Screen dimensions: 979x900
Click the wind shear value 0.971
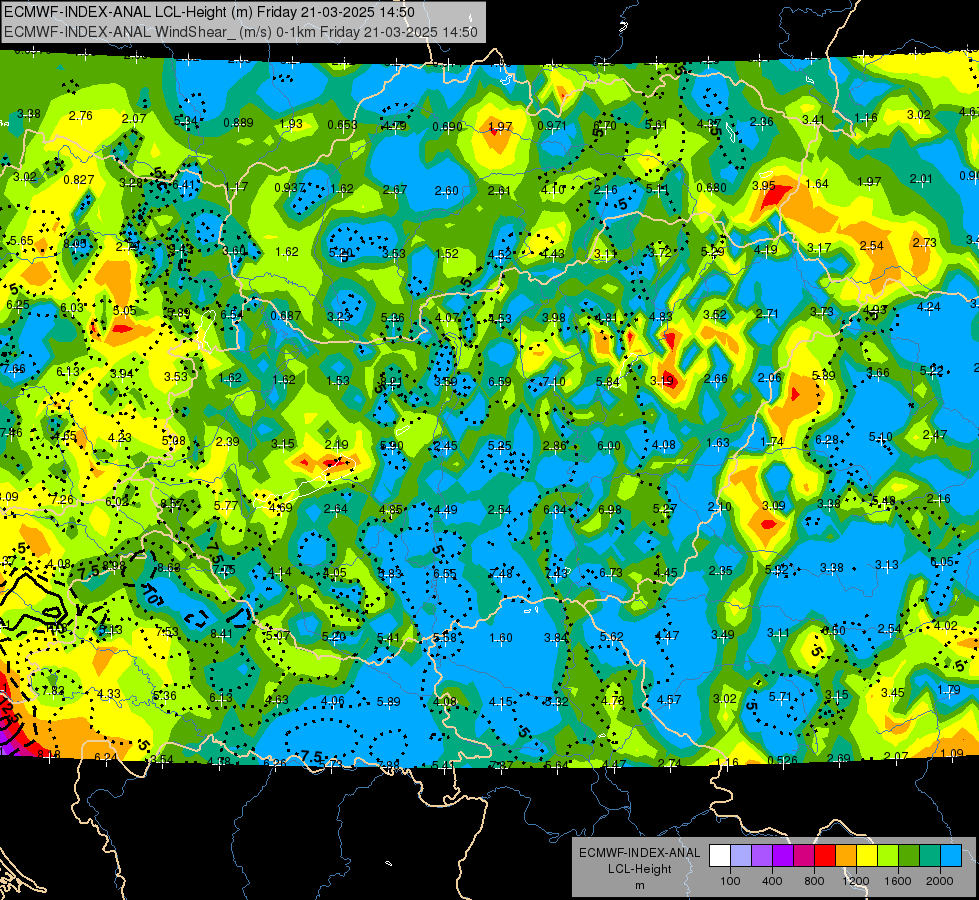[x=552, y=126]
